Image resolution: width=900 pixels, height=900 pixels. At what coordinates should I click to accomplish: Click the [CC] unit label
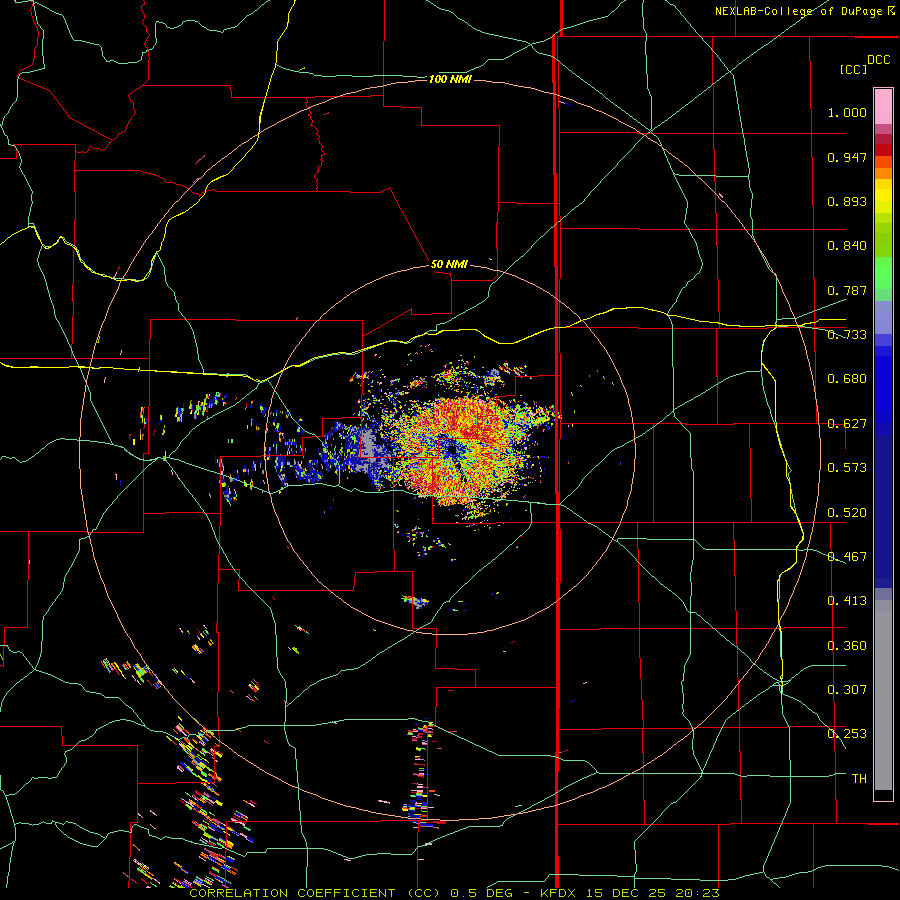(x=854, y=69)
